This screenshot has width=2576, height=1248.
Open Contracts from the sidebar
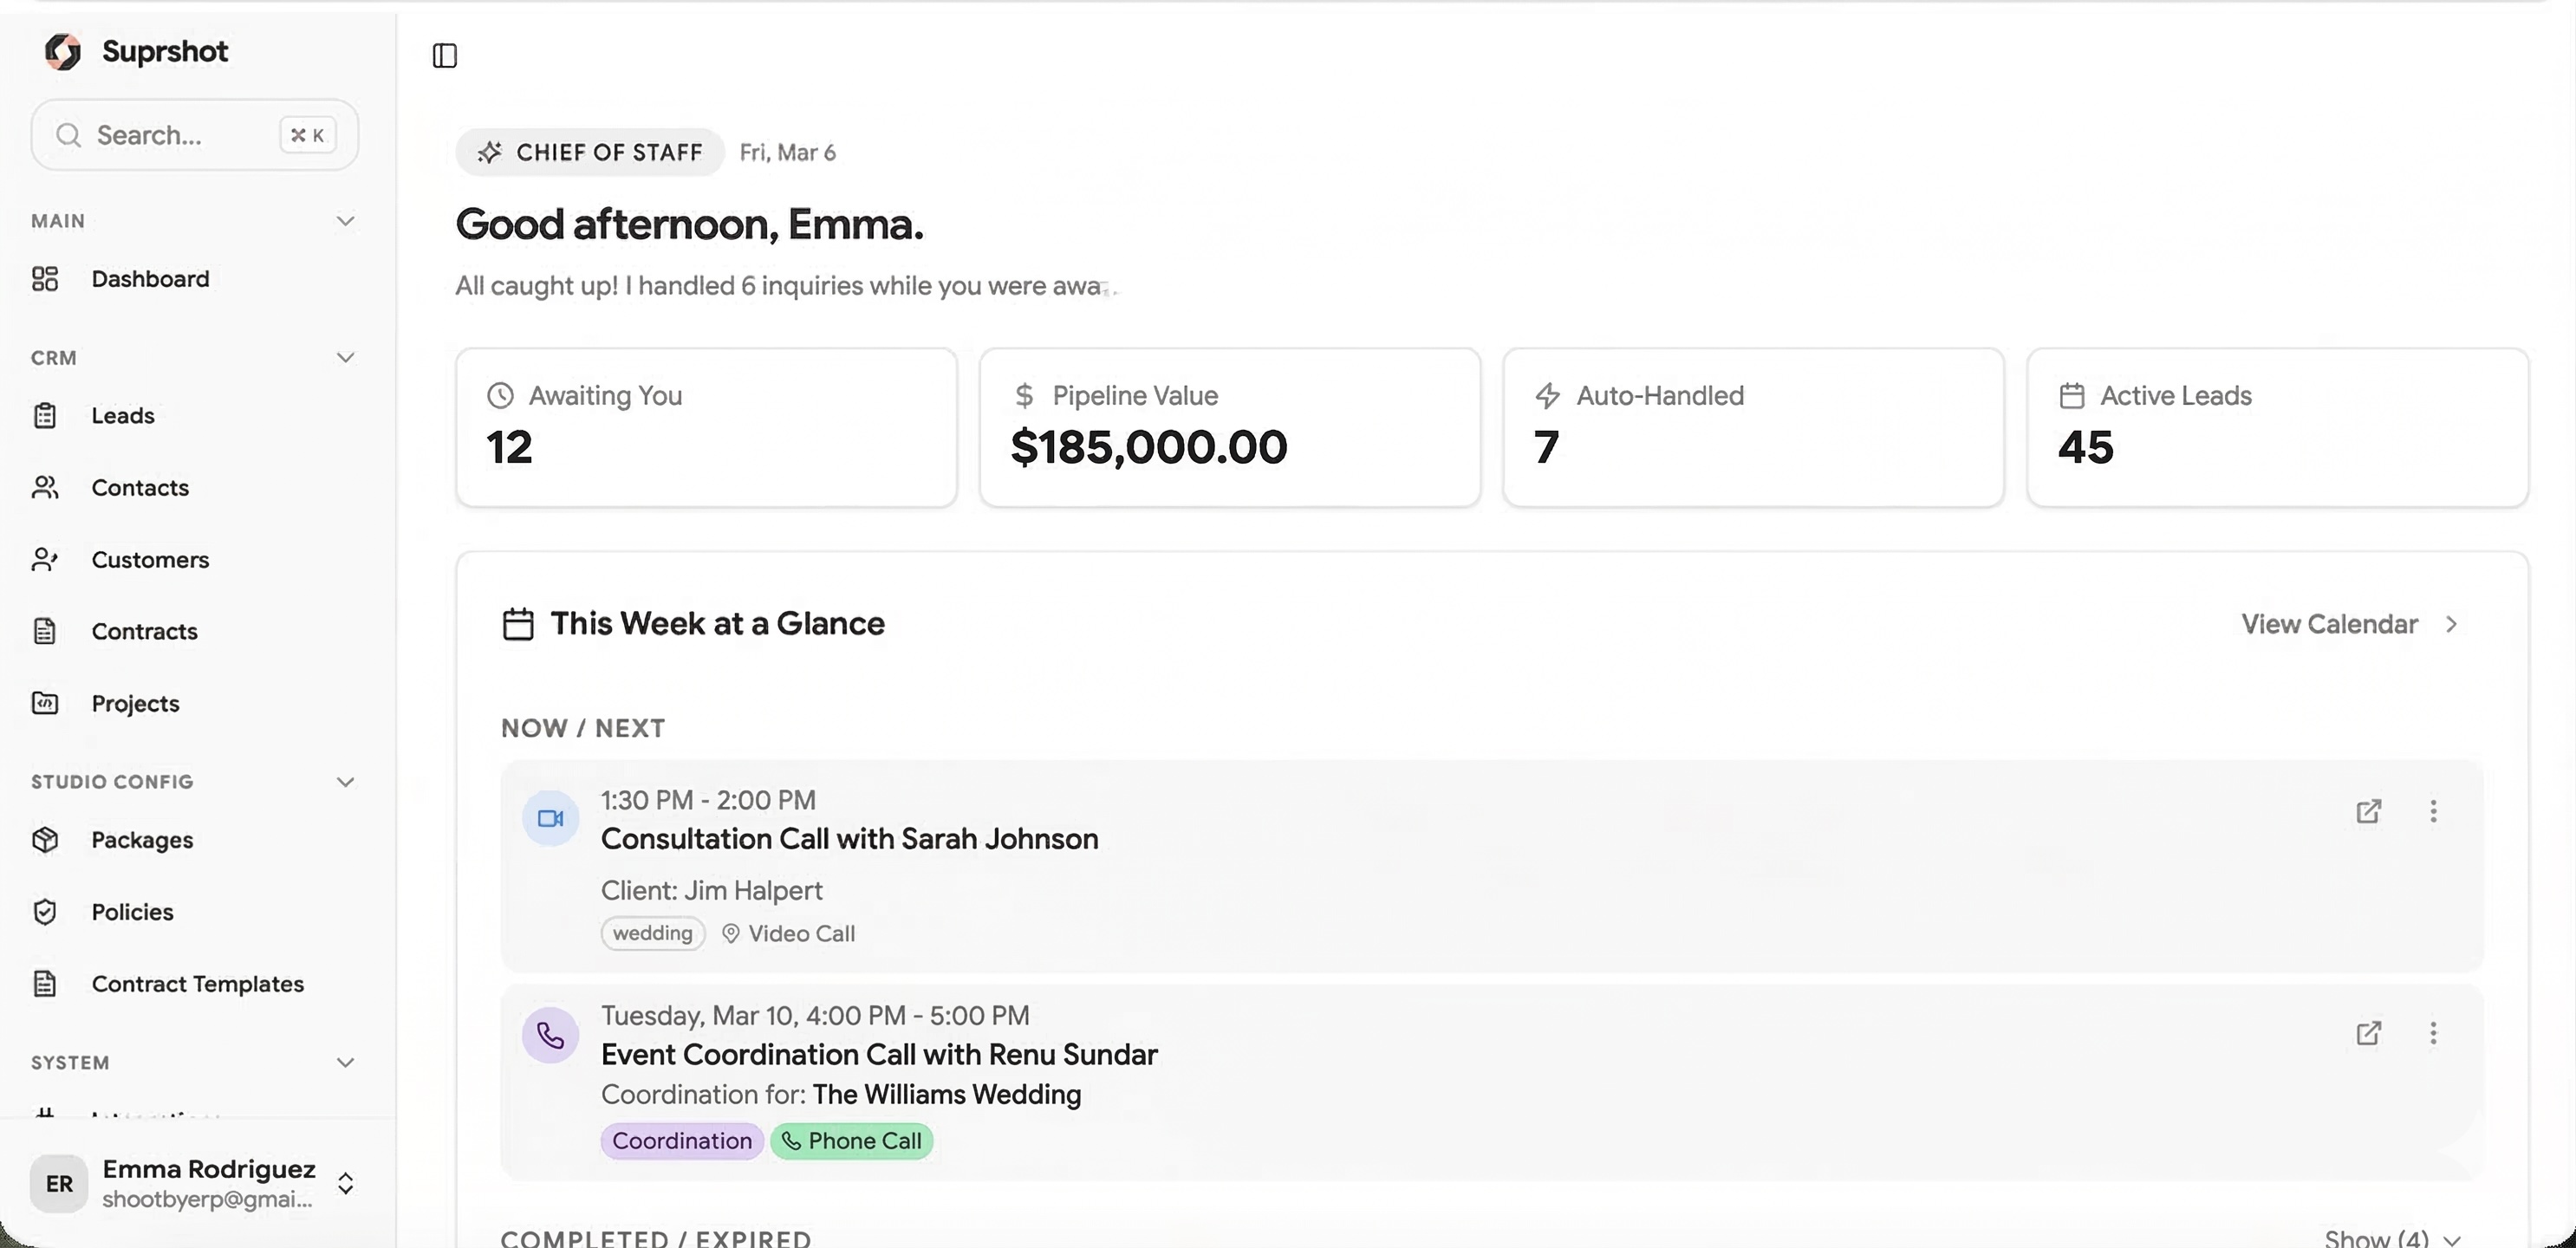click(144, 632)
